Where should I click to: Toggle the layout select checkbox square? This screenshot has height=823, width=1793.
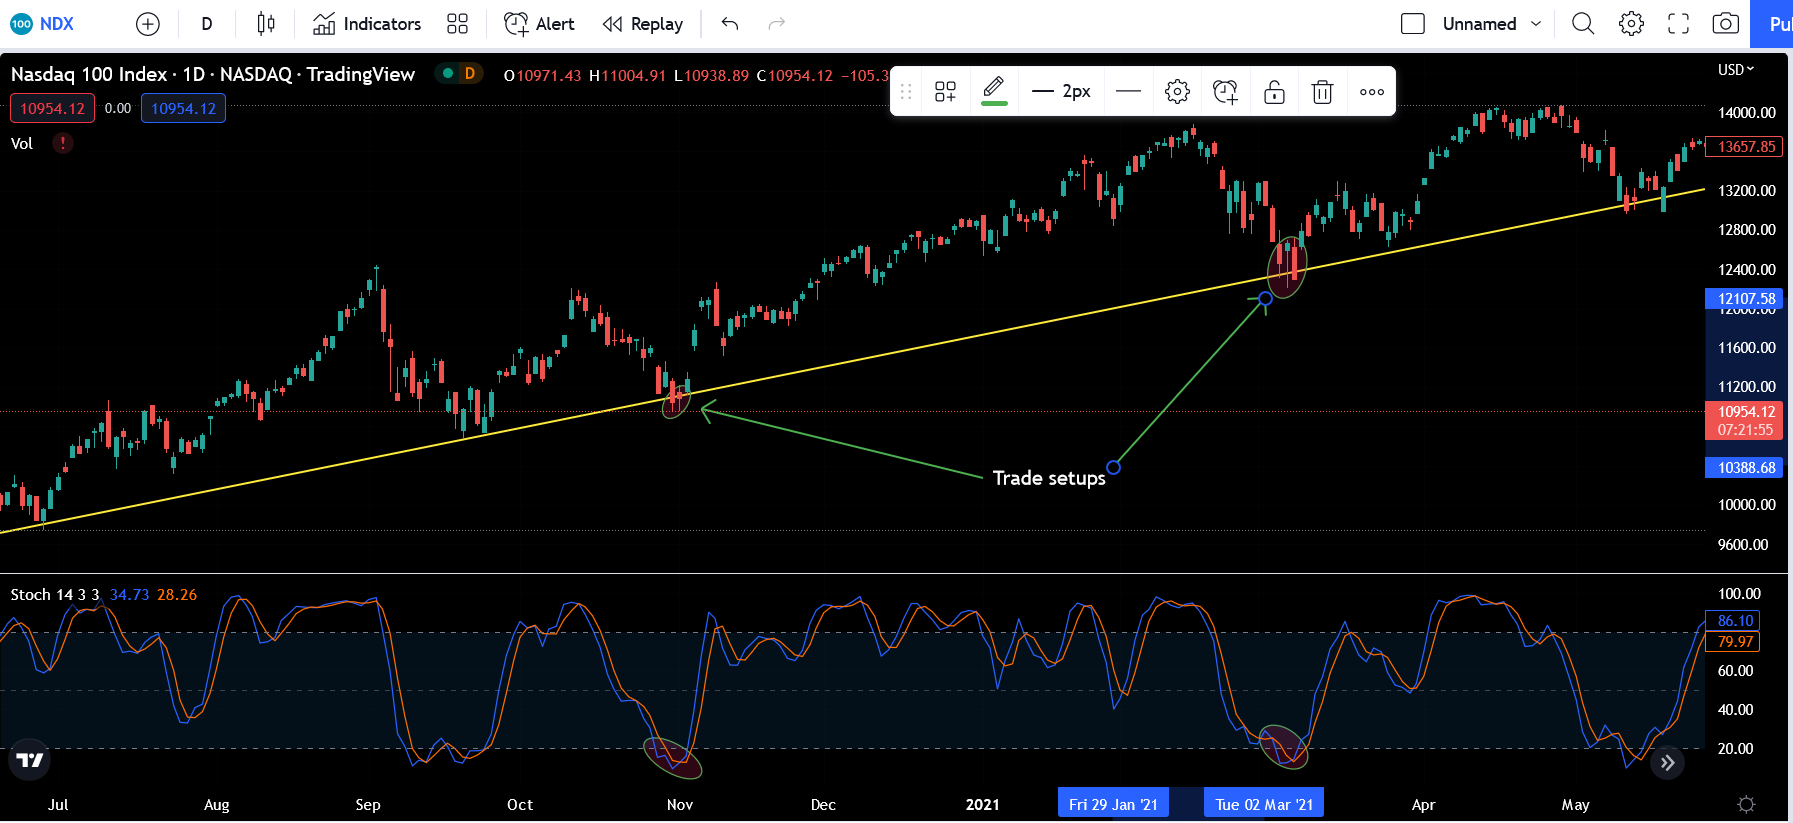coord(1412,24)
